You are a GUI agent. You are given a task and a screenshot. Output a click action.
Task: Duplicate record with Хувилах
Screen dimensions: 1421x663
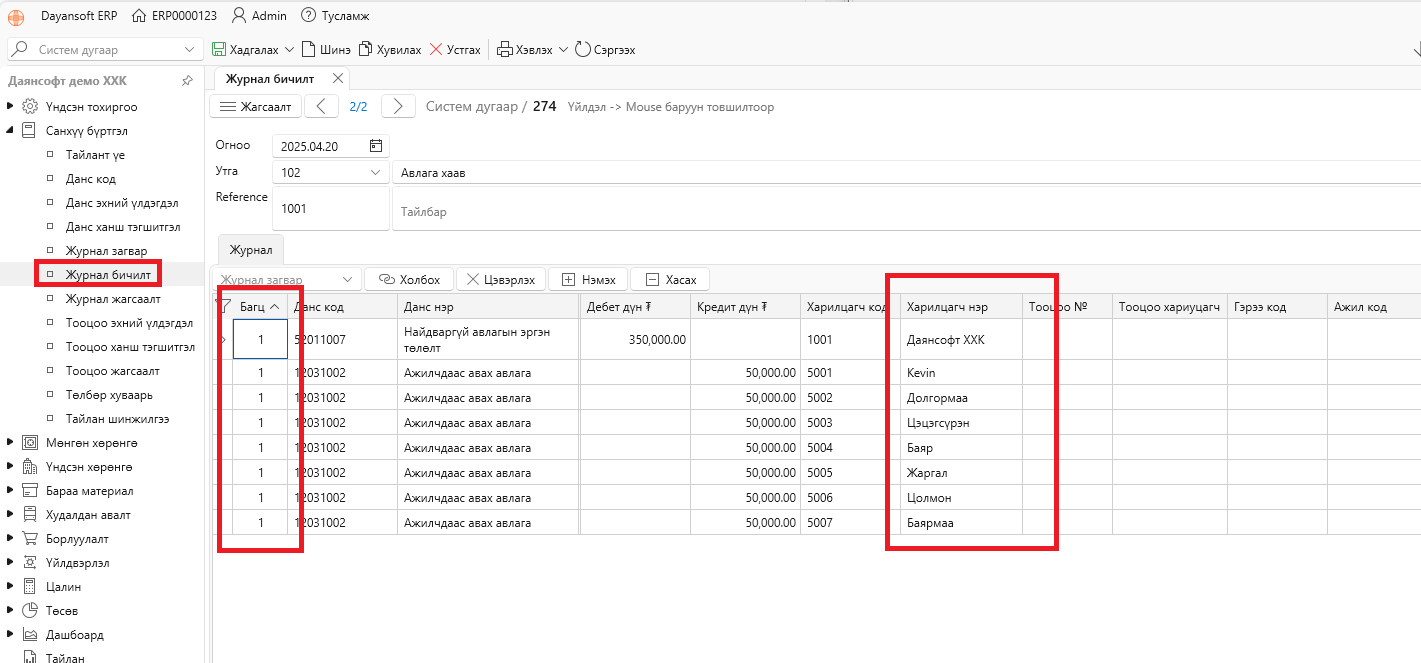click(390, 49)
